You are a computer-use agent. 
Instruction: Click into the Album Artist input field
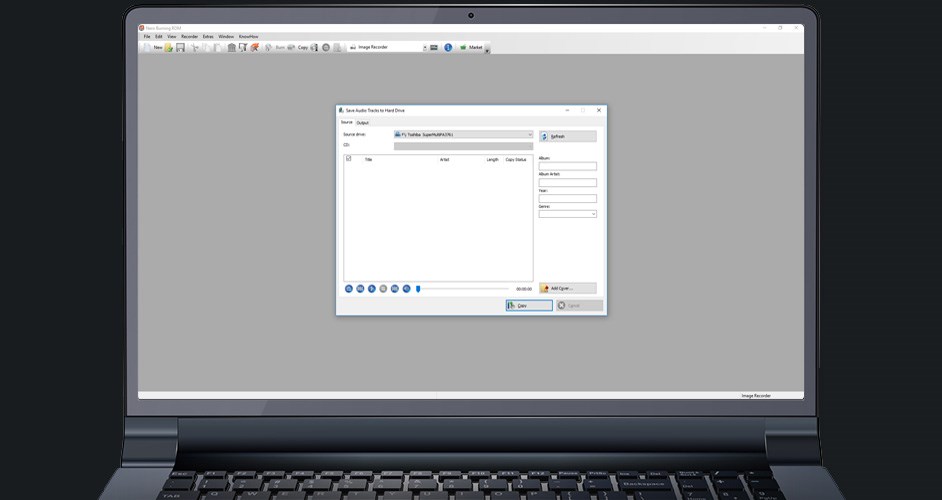tap(568, 182)
